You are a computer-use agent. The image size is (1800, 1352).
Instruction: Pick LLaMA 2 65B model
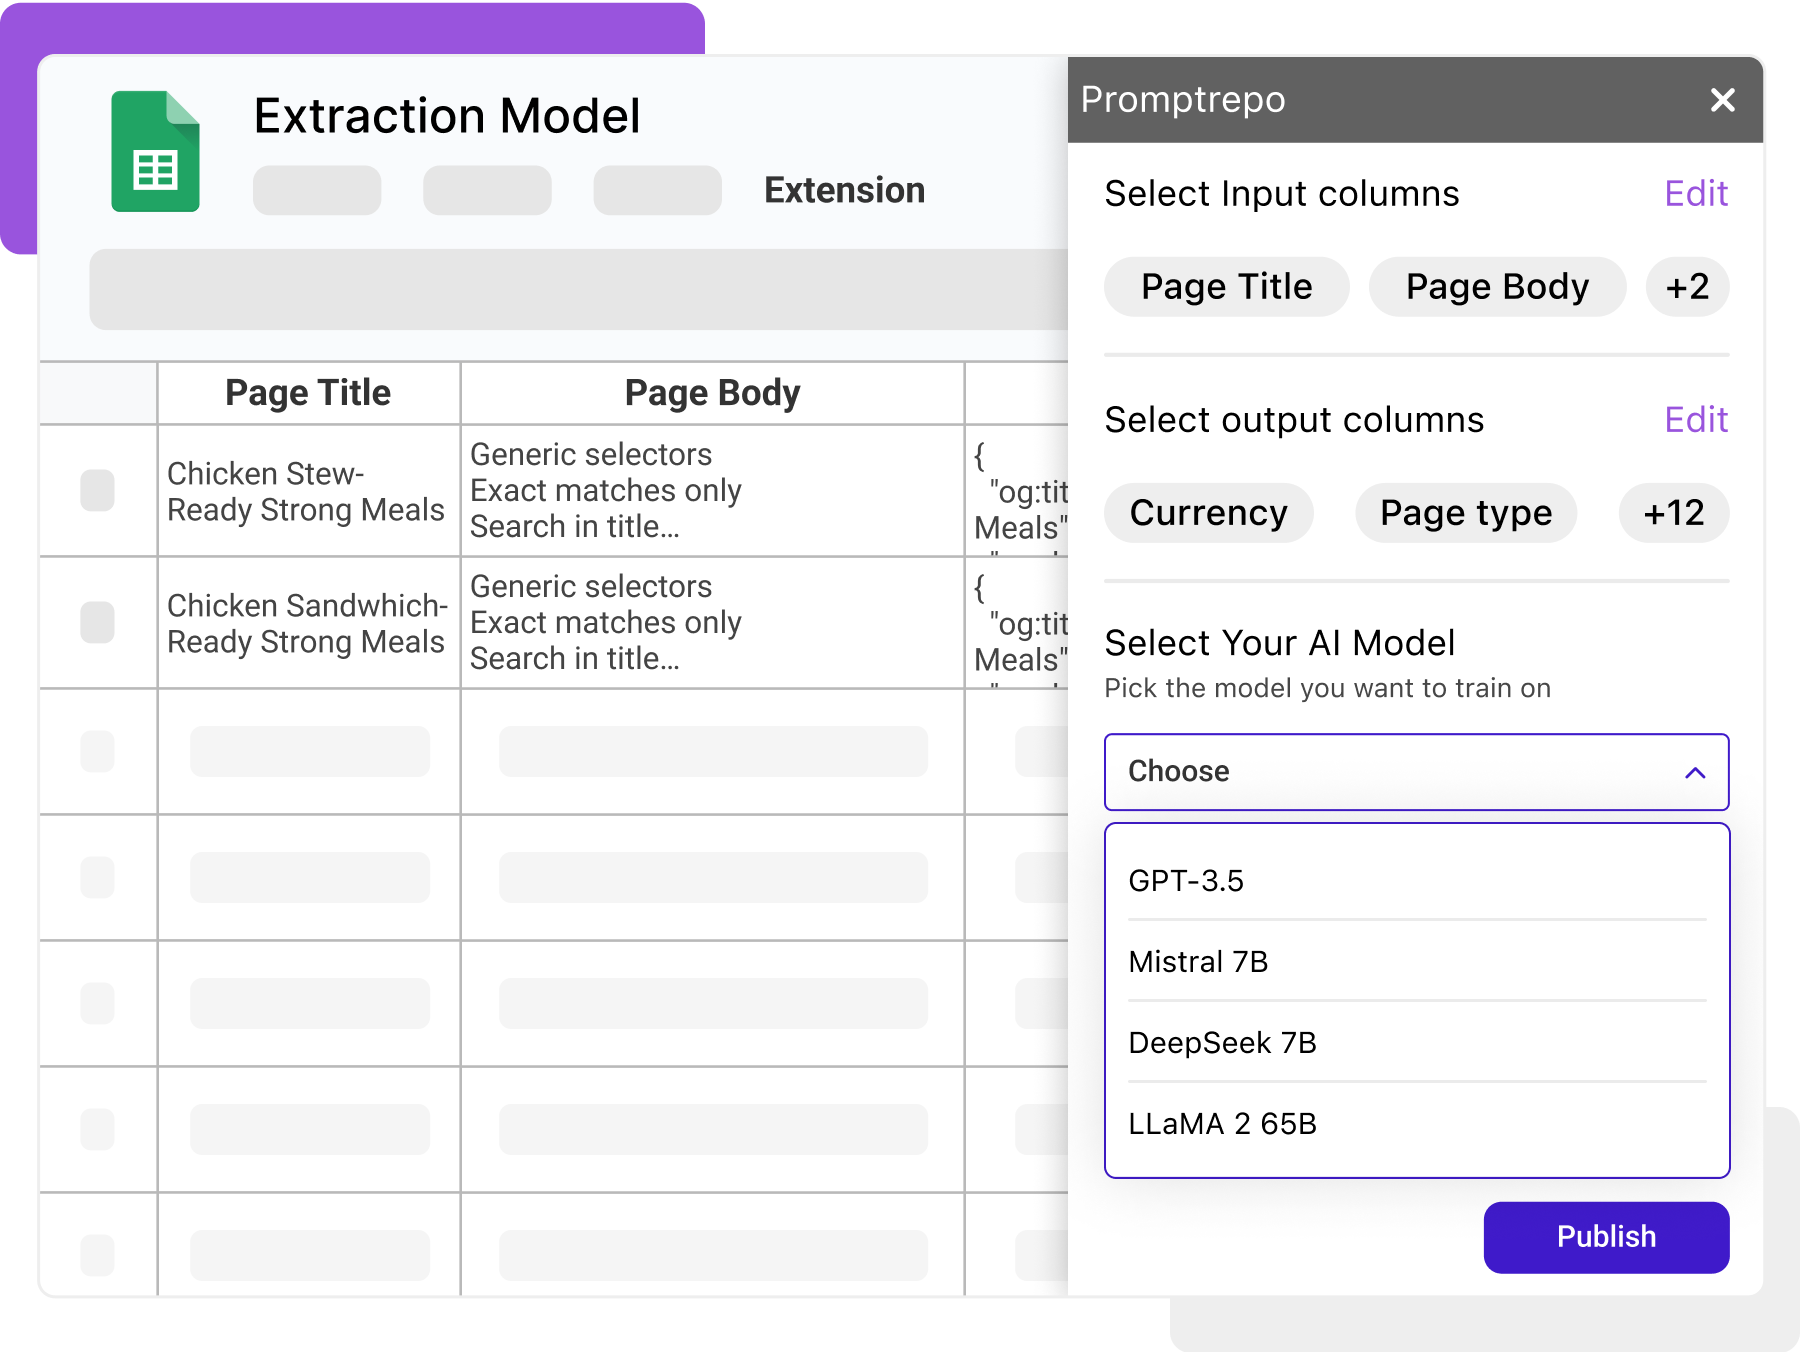(x=1222, y=1124)
